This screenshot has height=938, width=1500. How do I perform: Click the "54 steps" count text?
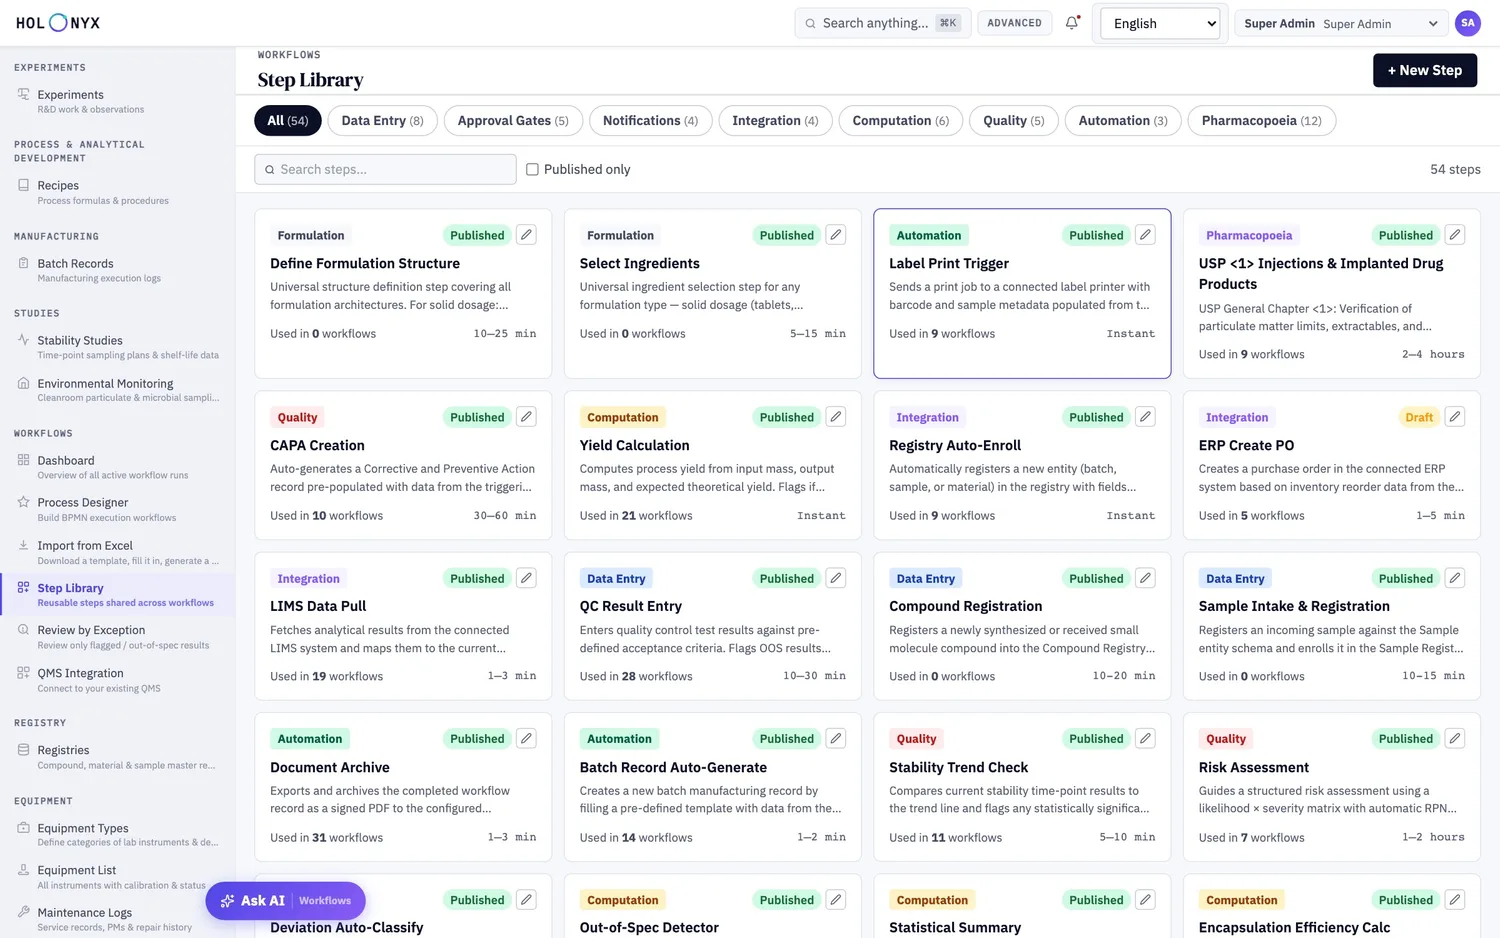(x=1455, y=170)
